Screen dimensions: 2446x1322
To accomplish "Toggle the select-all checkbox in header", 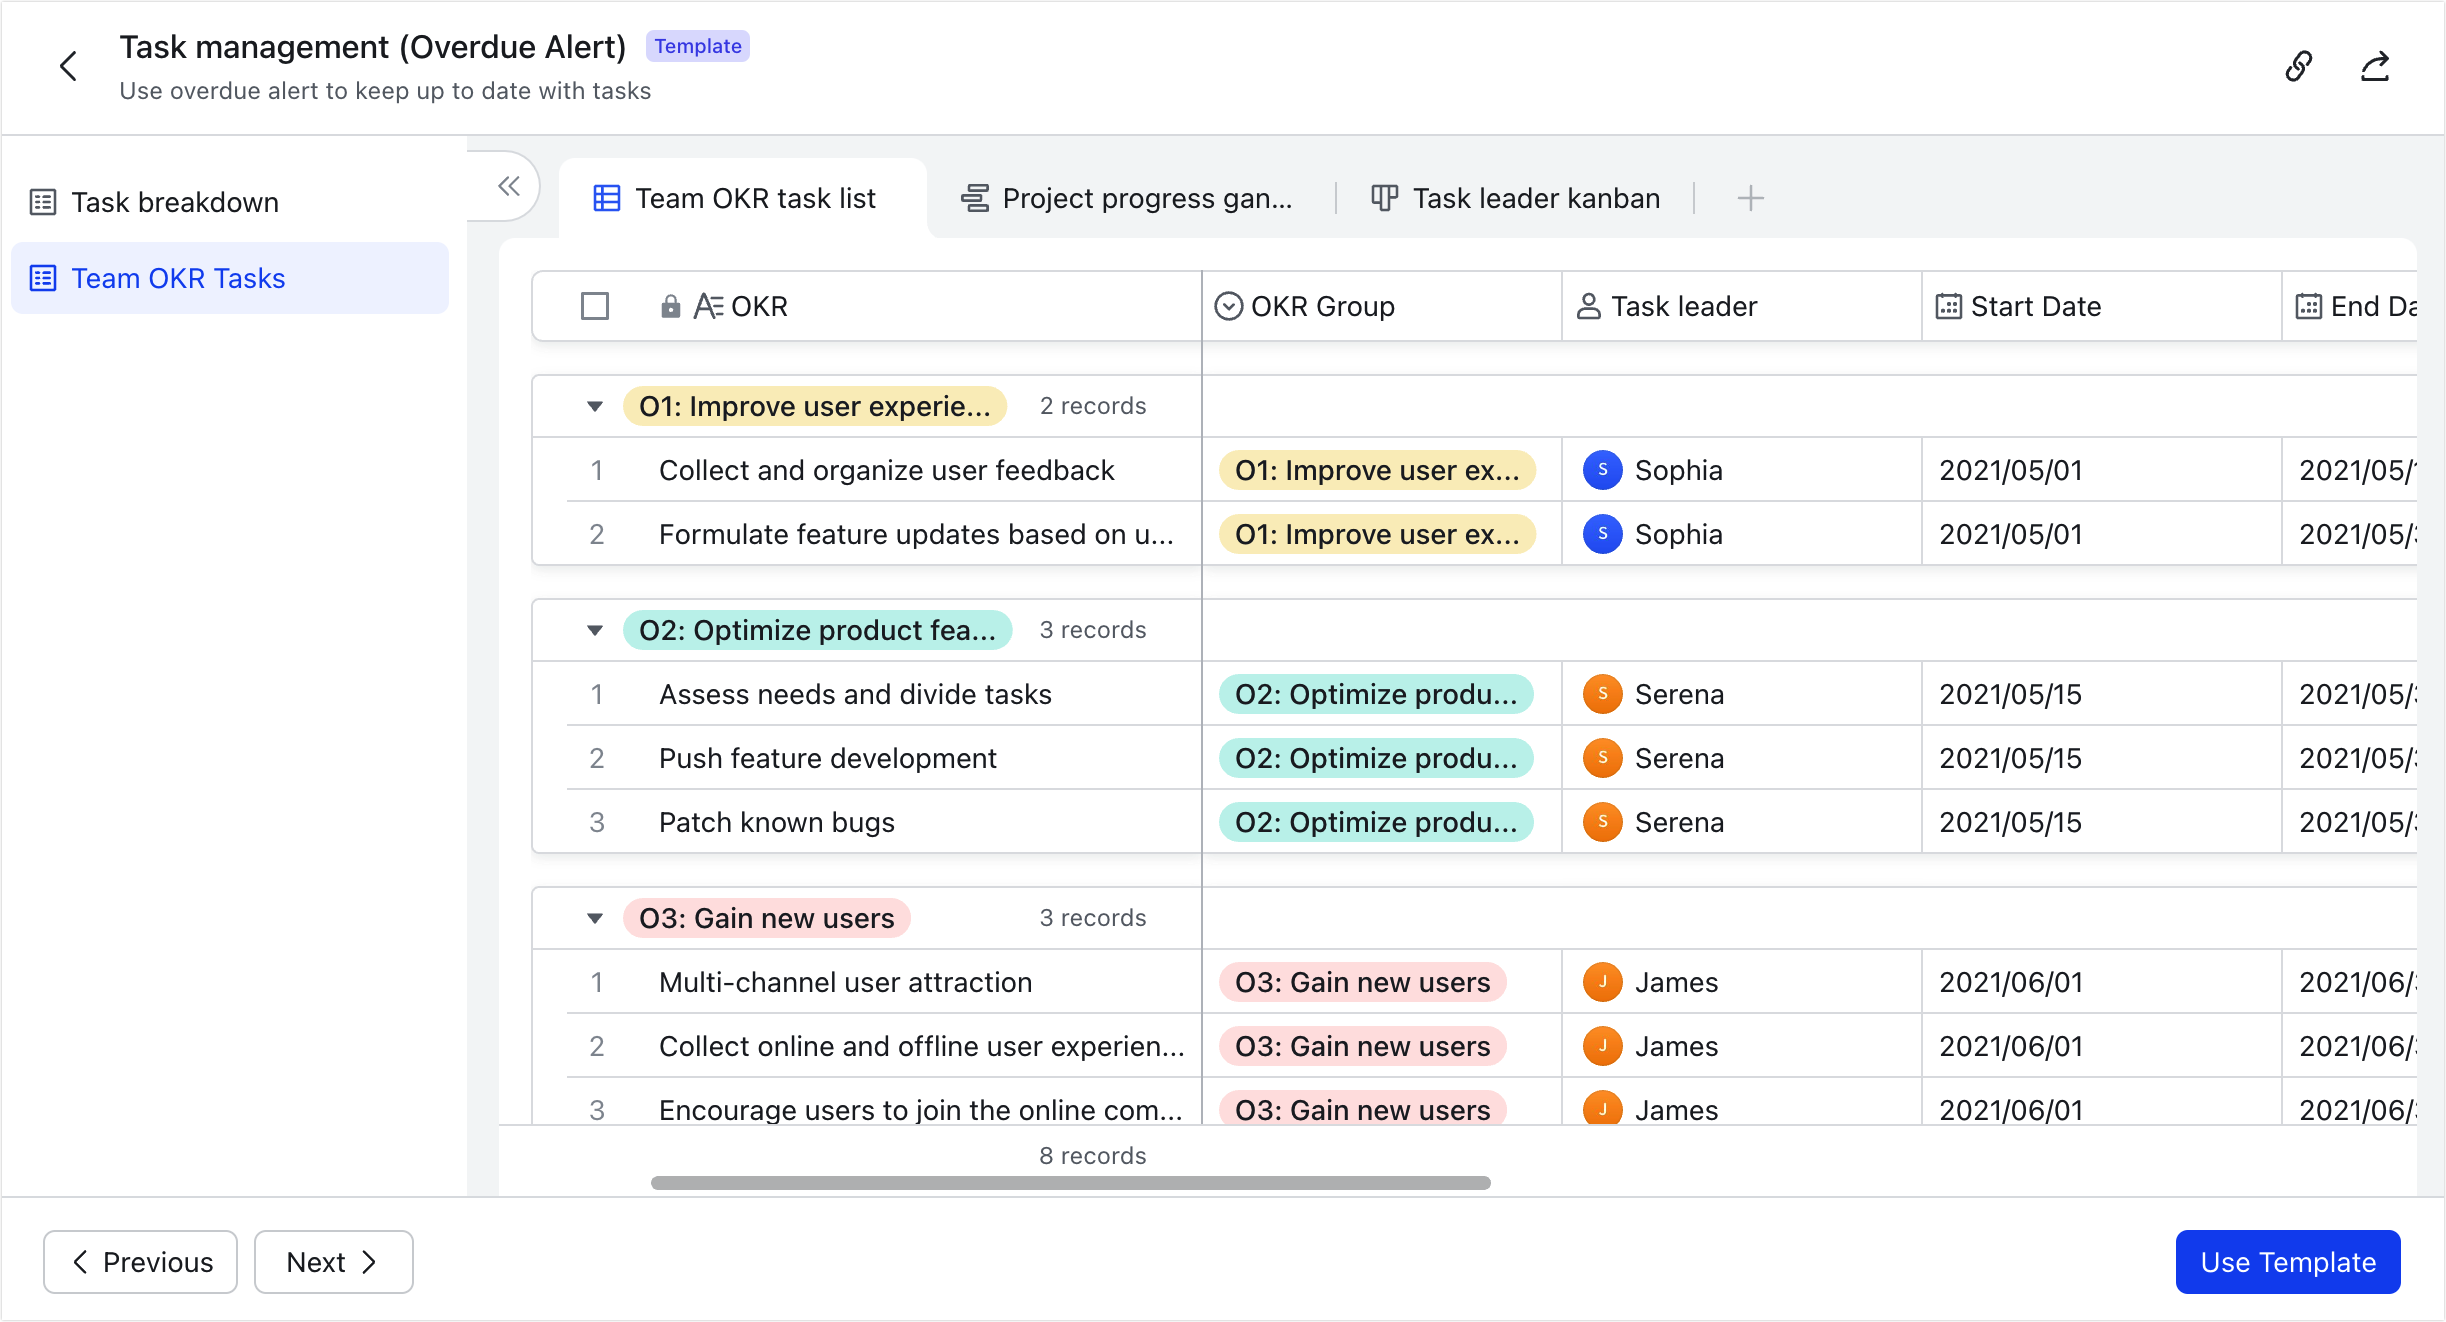I will (595, 306).
